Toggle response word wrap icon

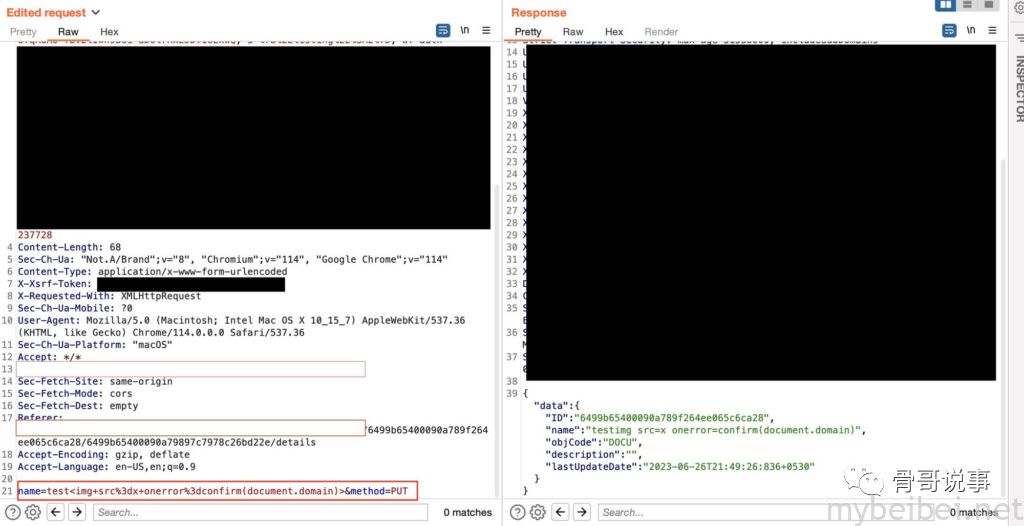(x=949, y=31)
